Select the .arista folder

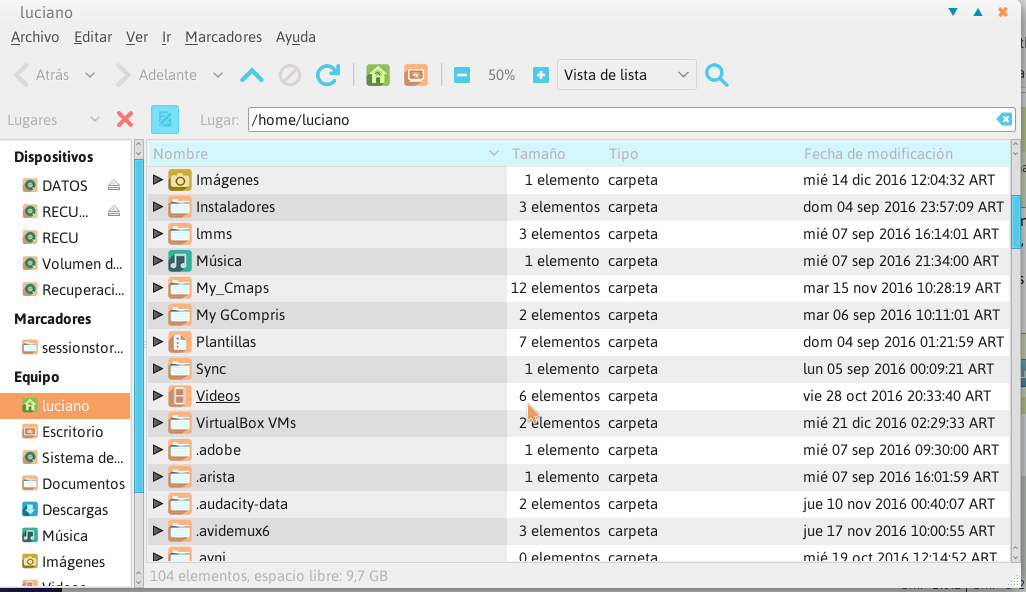(x=215, y=477)
